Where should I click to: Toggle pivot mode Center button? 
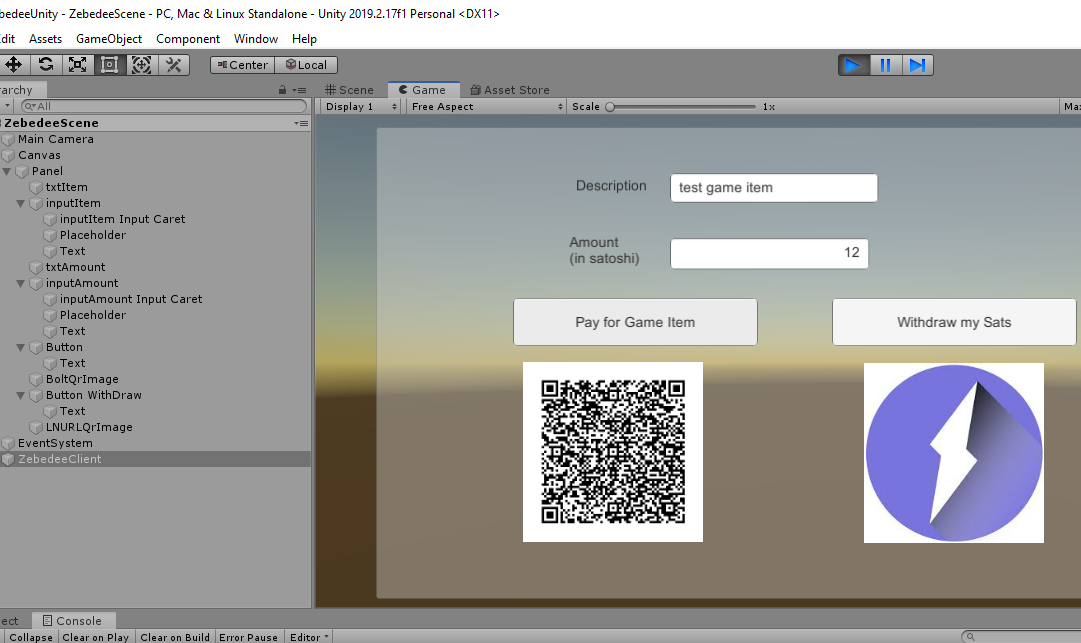[243, 65]
